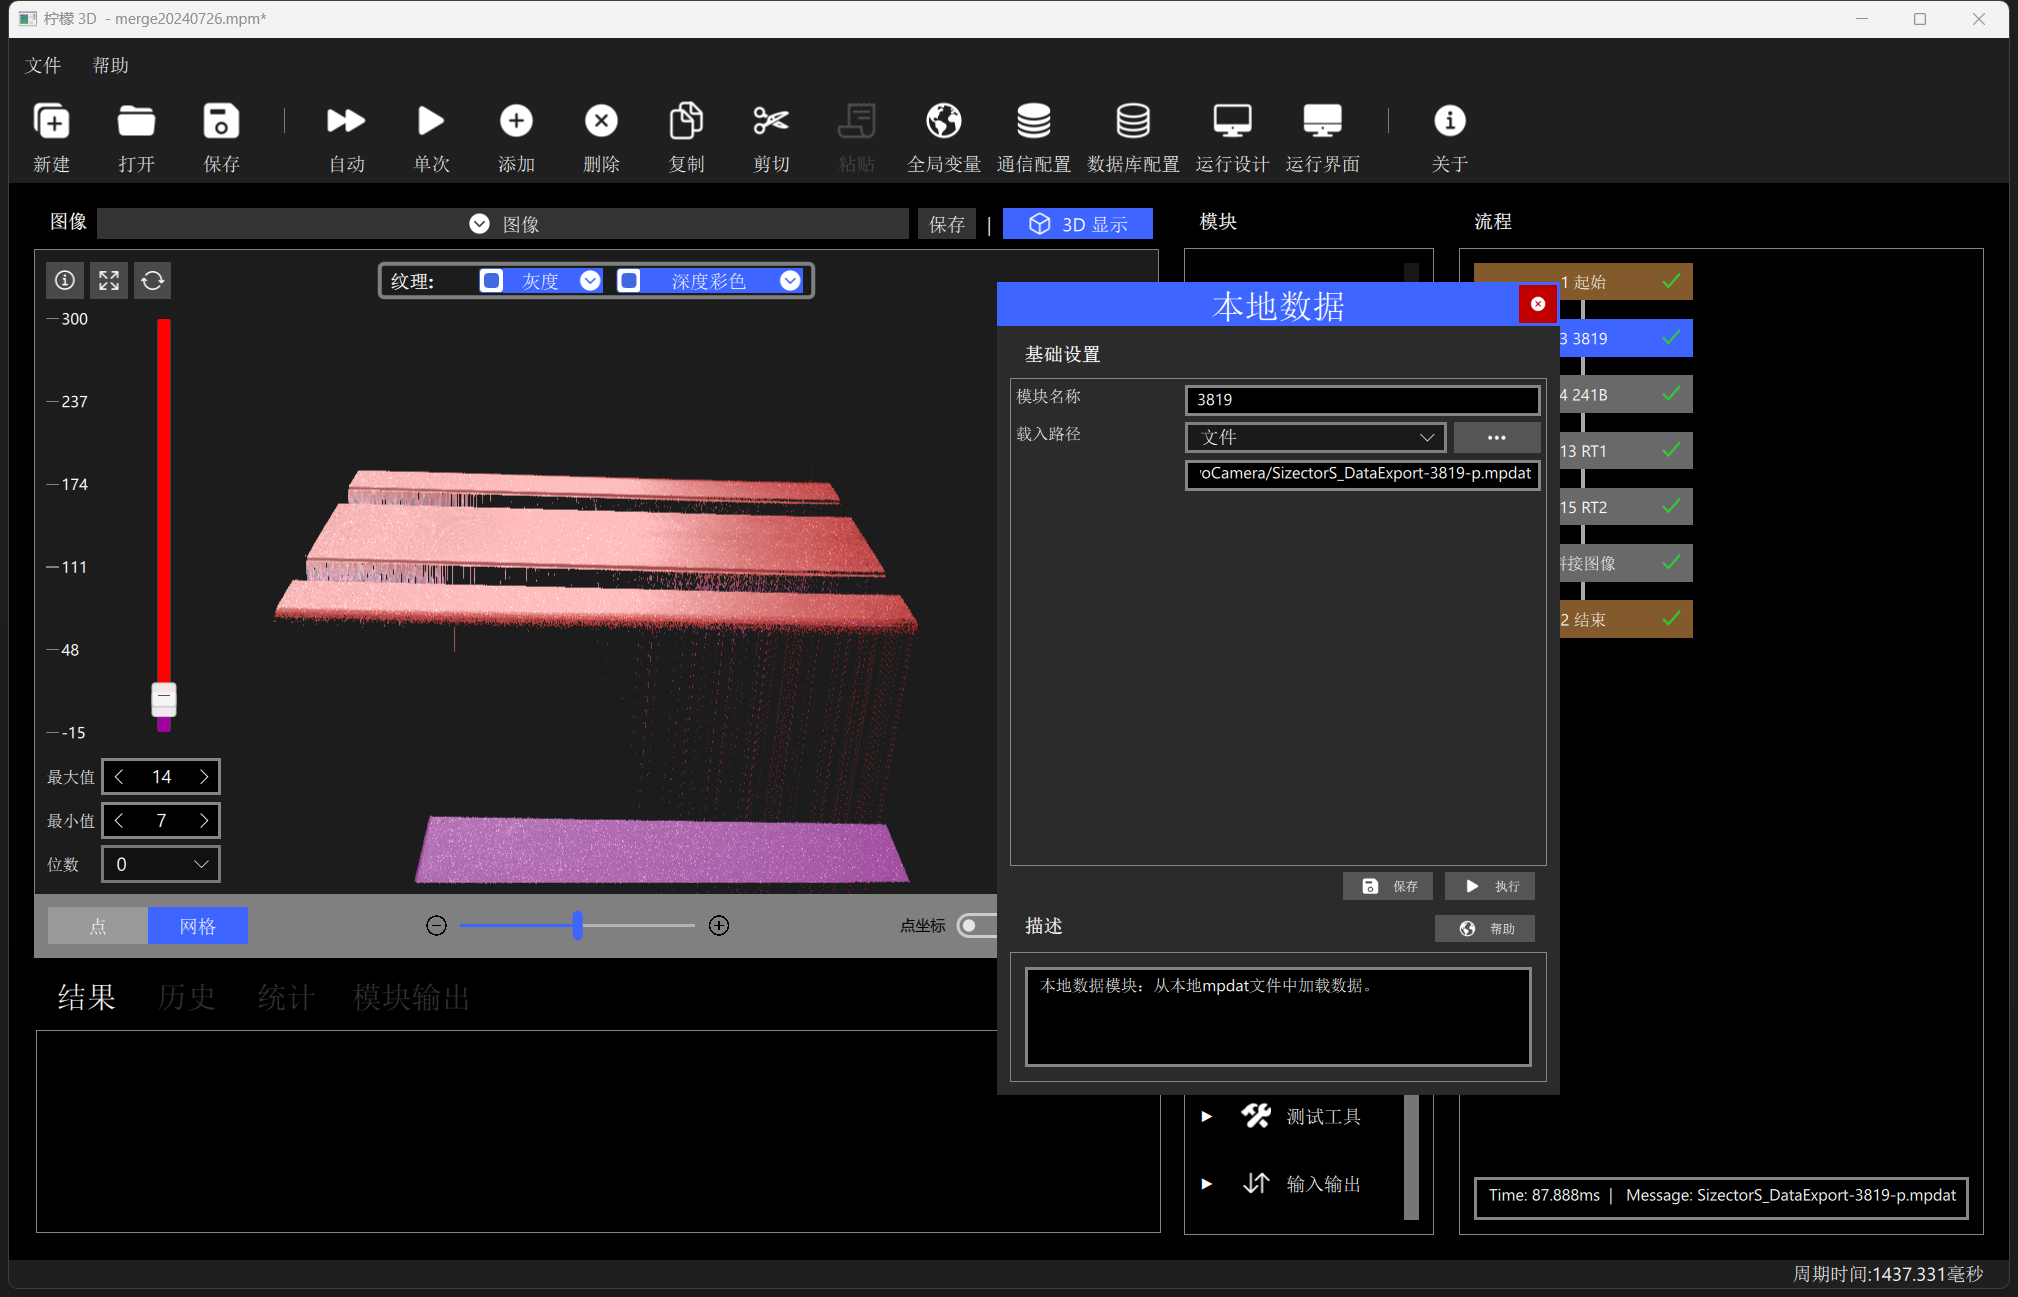The width and height of the screenshot is (2018, 1297).
Task: Open the 深度彩色 dropdown arrow
Action: click(790, 281)
